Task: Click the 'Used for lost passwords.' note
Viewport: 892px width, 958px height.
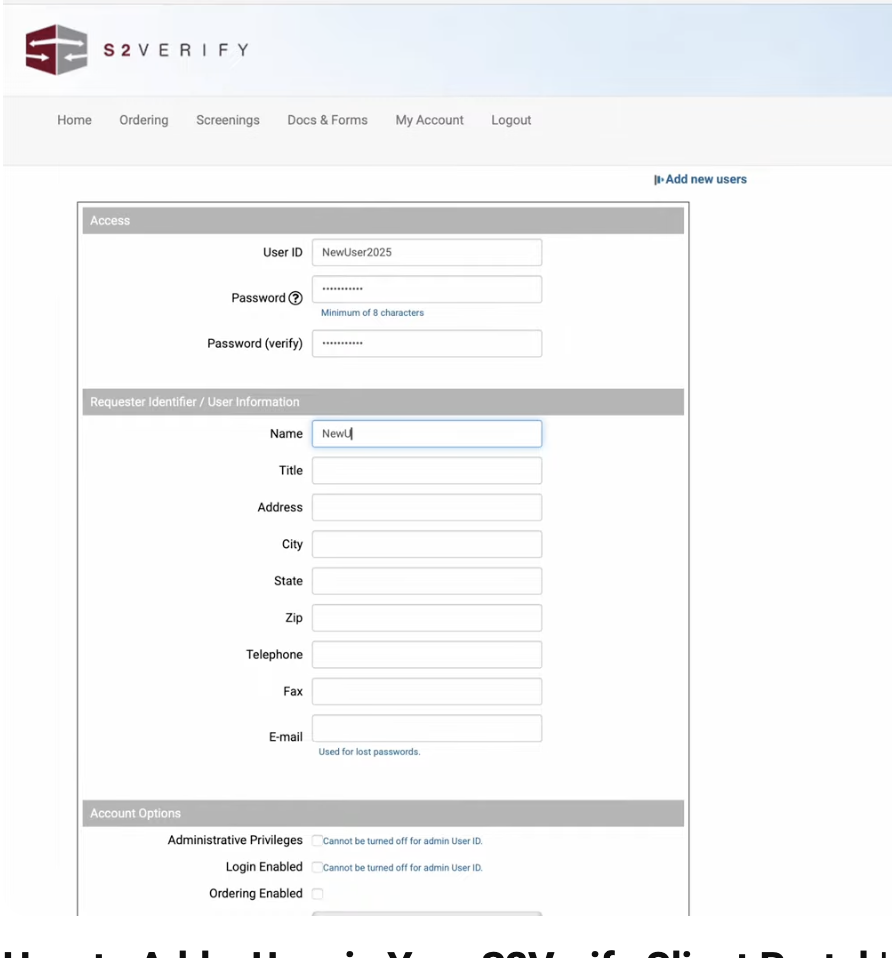Action: [x=369, y=752]
